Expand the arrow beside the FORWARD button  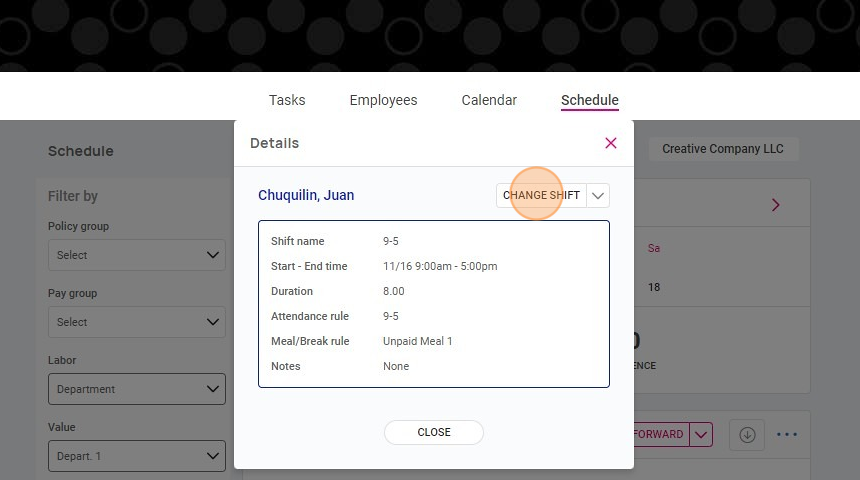tap(701, 434)
